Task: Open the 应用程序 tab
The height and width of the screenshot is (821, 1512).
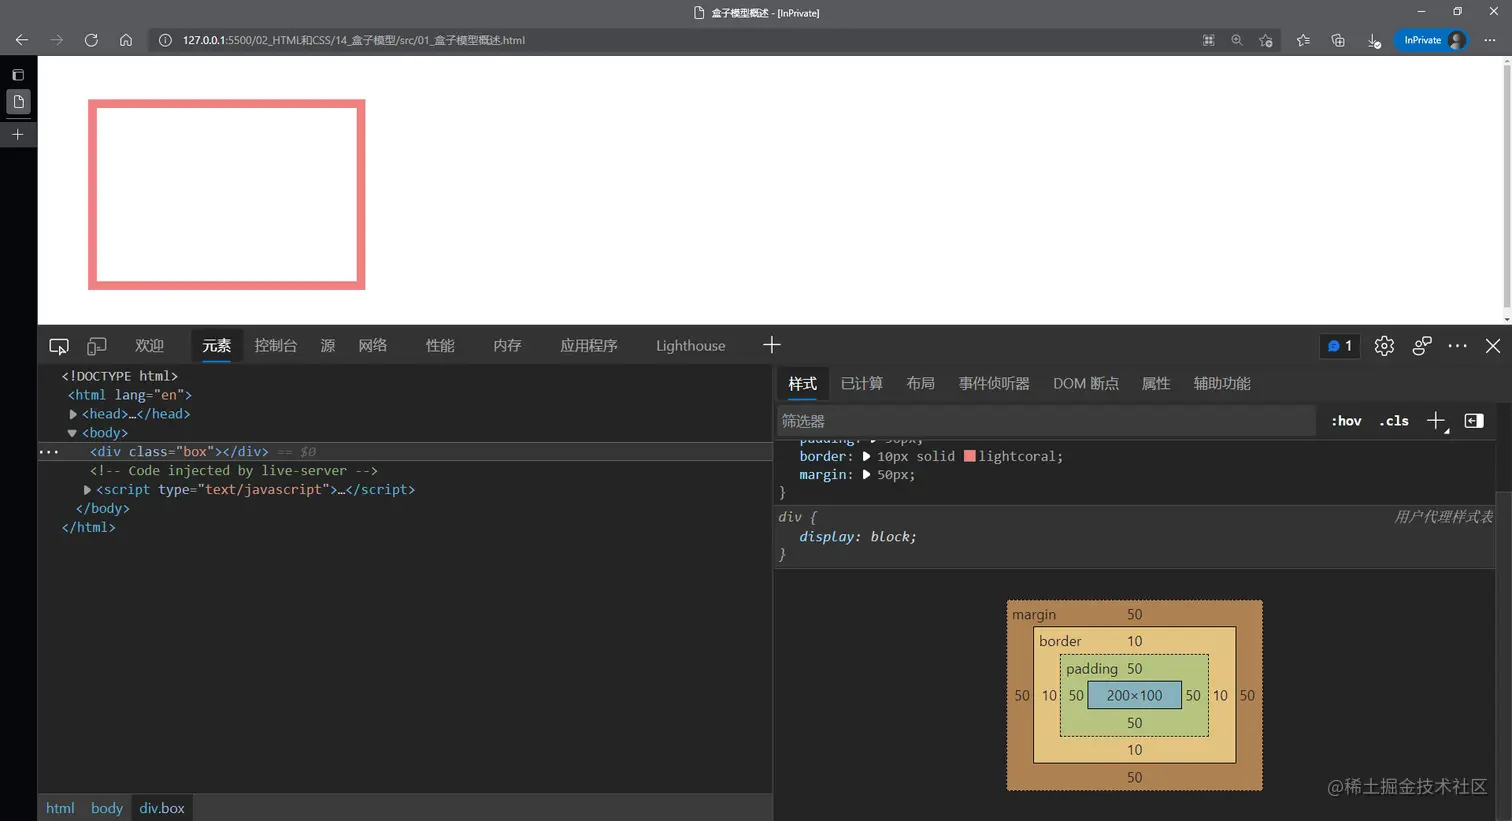Action: 589,346
